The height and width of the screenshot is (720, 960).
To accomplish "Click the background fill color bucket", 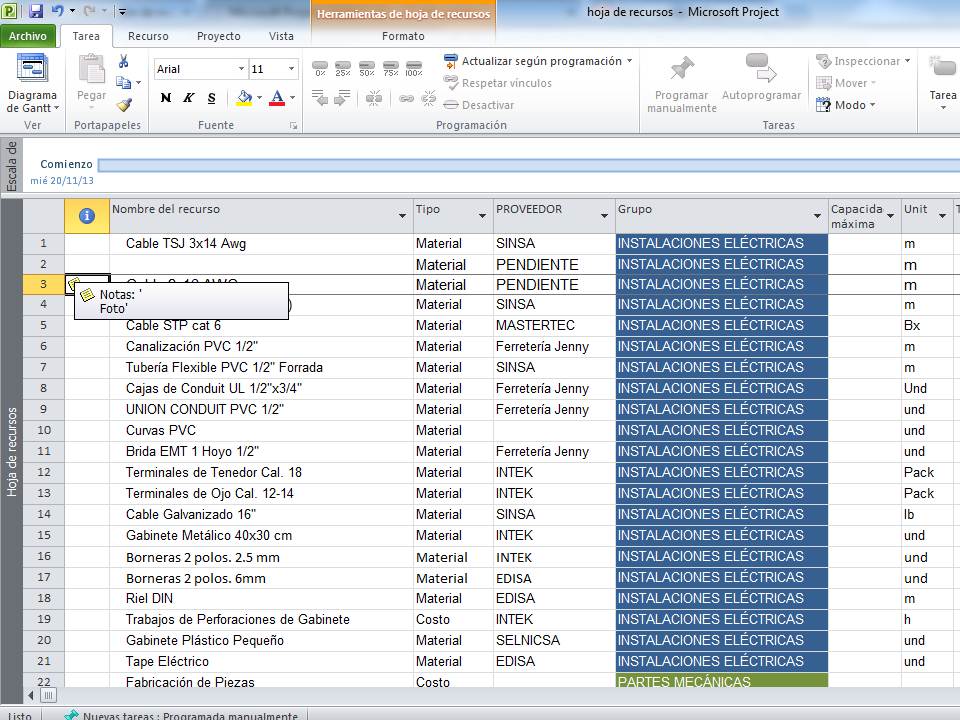I will click(x=244, y=98).
